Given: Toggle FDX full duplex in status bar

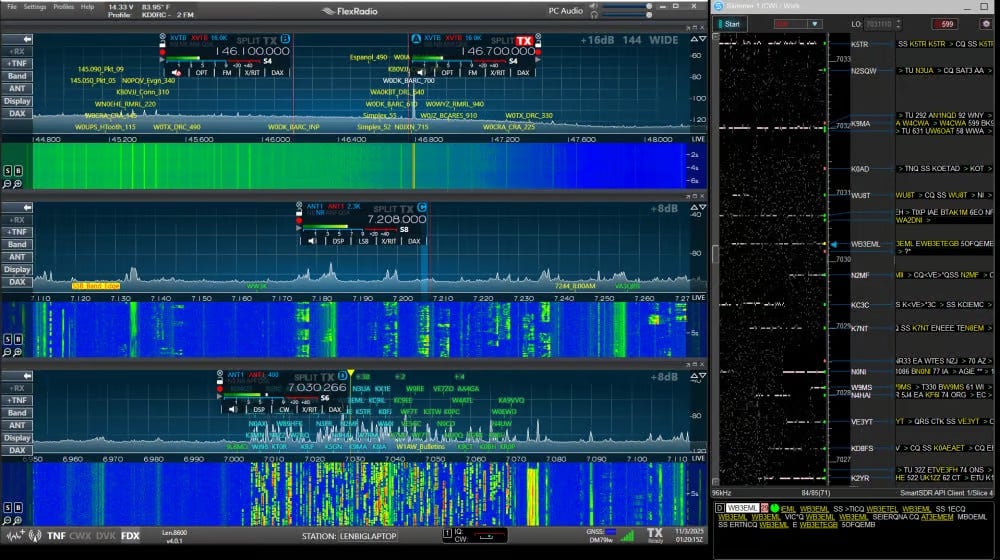Looking at the screenshot, I should click(130, 535).
